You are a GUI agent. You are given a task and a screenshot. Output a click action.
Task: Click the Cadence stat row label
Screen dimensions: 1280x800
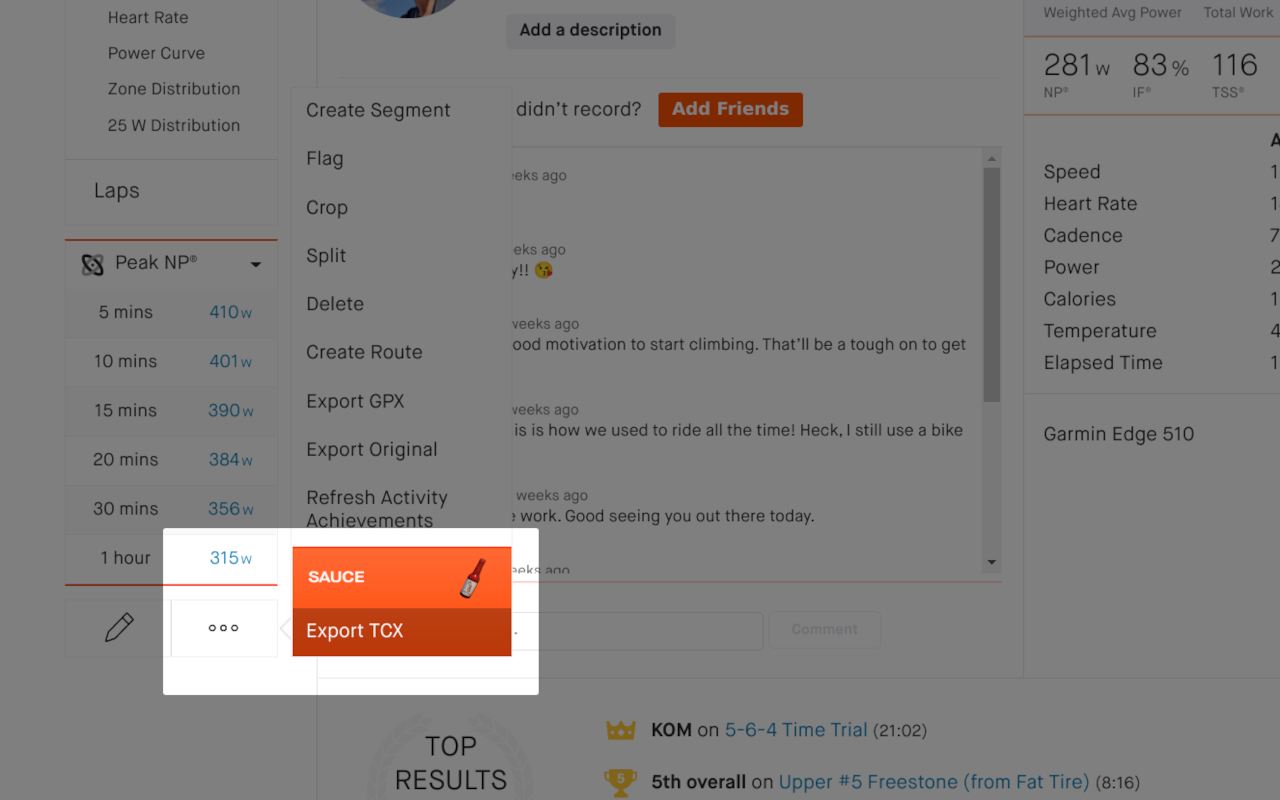1083,236
